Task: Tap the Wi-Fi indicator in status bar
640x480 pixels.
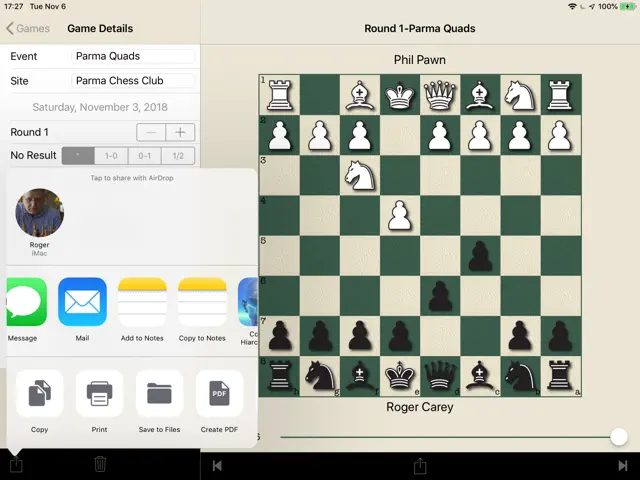Action: pyautogui.click(x=572, y=6)
